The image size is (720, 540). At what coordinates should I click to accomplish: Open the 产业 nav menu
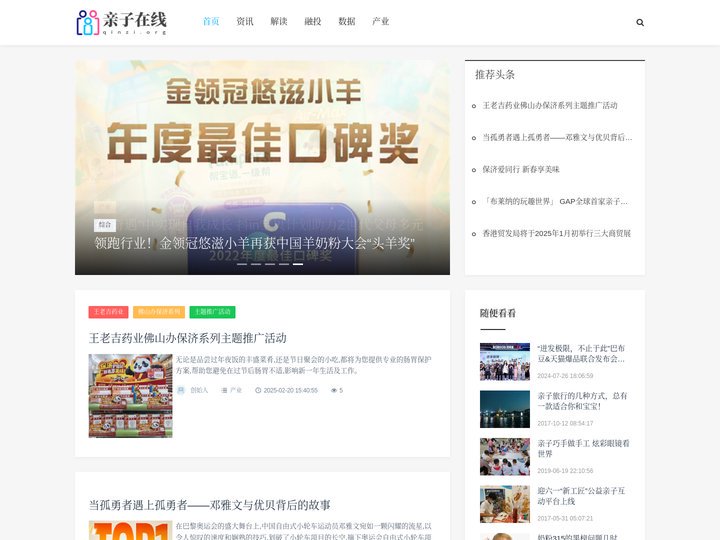tap(381, 21)
